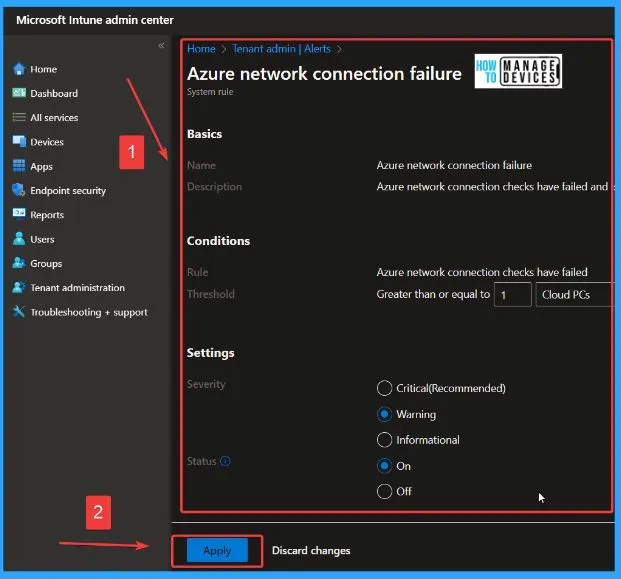This screenshot has width=621, height=579.
Task: Open the Apps section
Action: 42,166
